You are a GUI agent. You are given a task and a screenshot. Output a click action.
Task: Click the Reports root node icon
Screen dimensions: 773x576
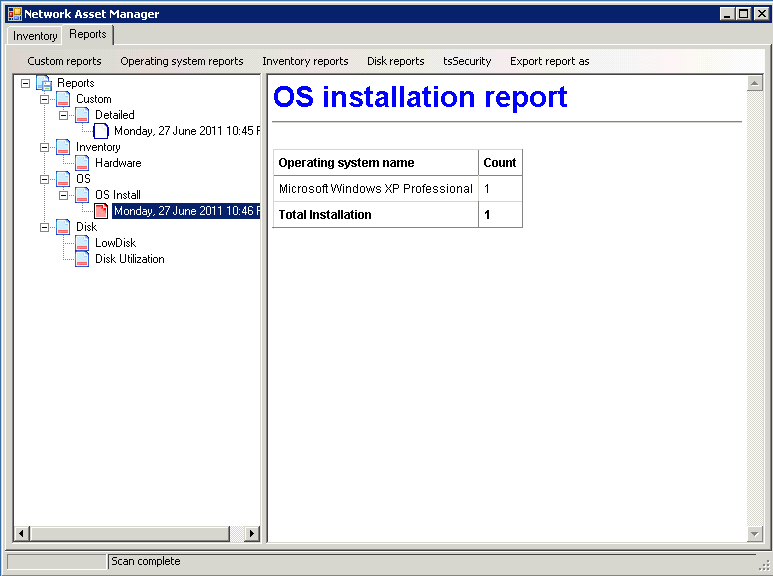44,83
